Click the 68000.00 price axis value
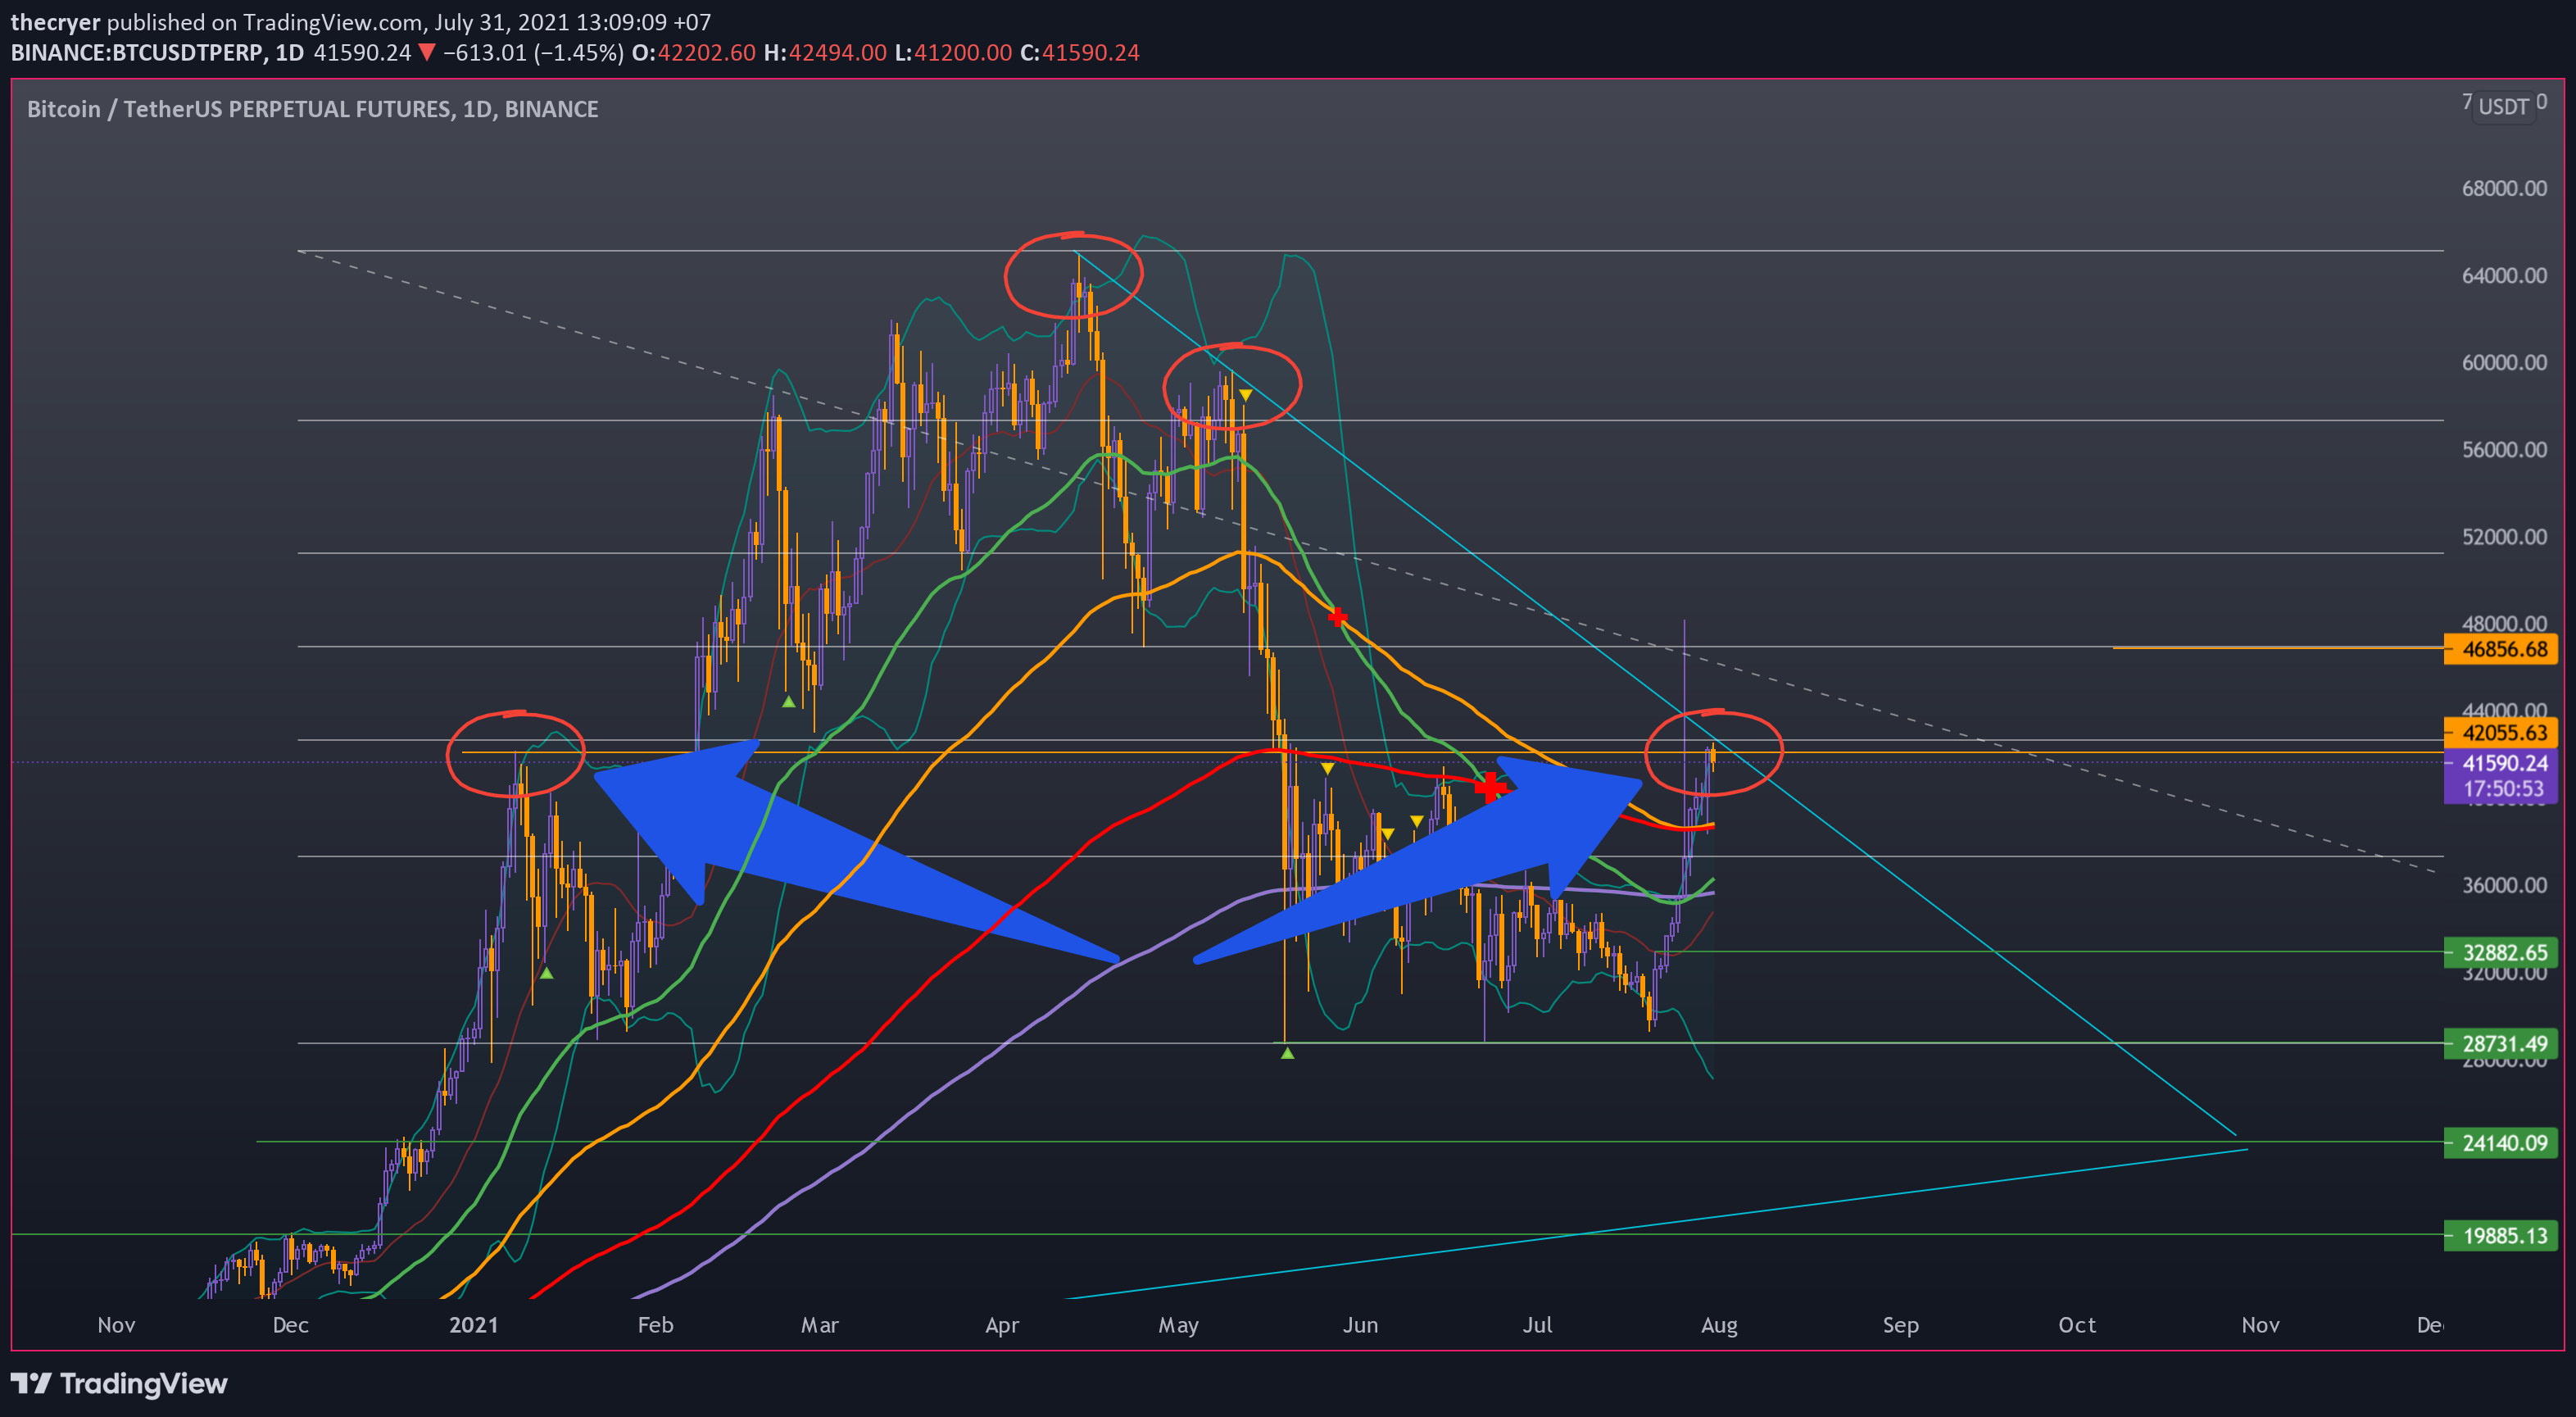 click(2504, 188)
